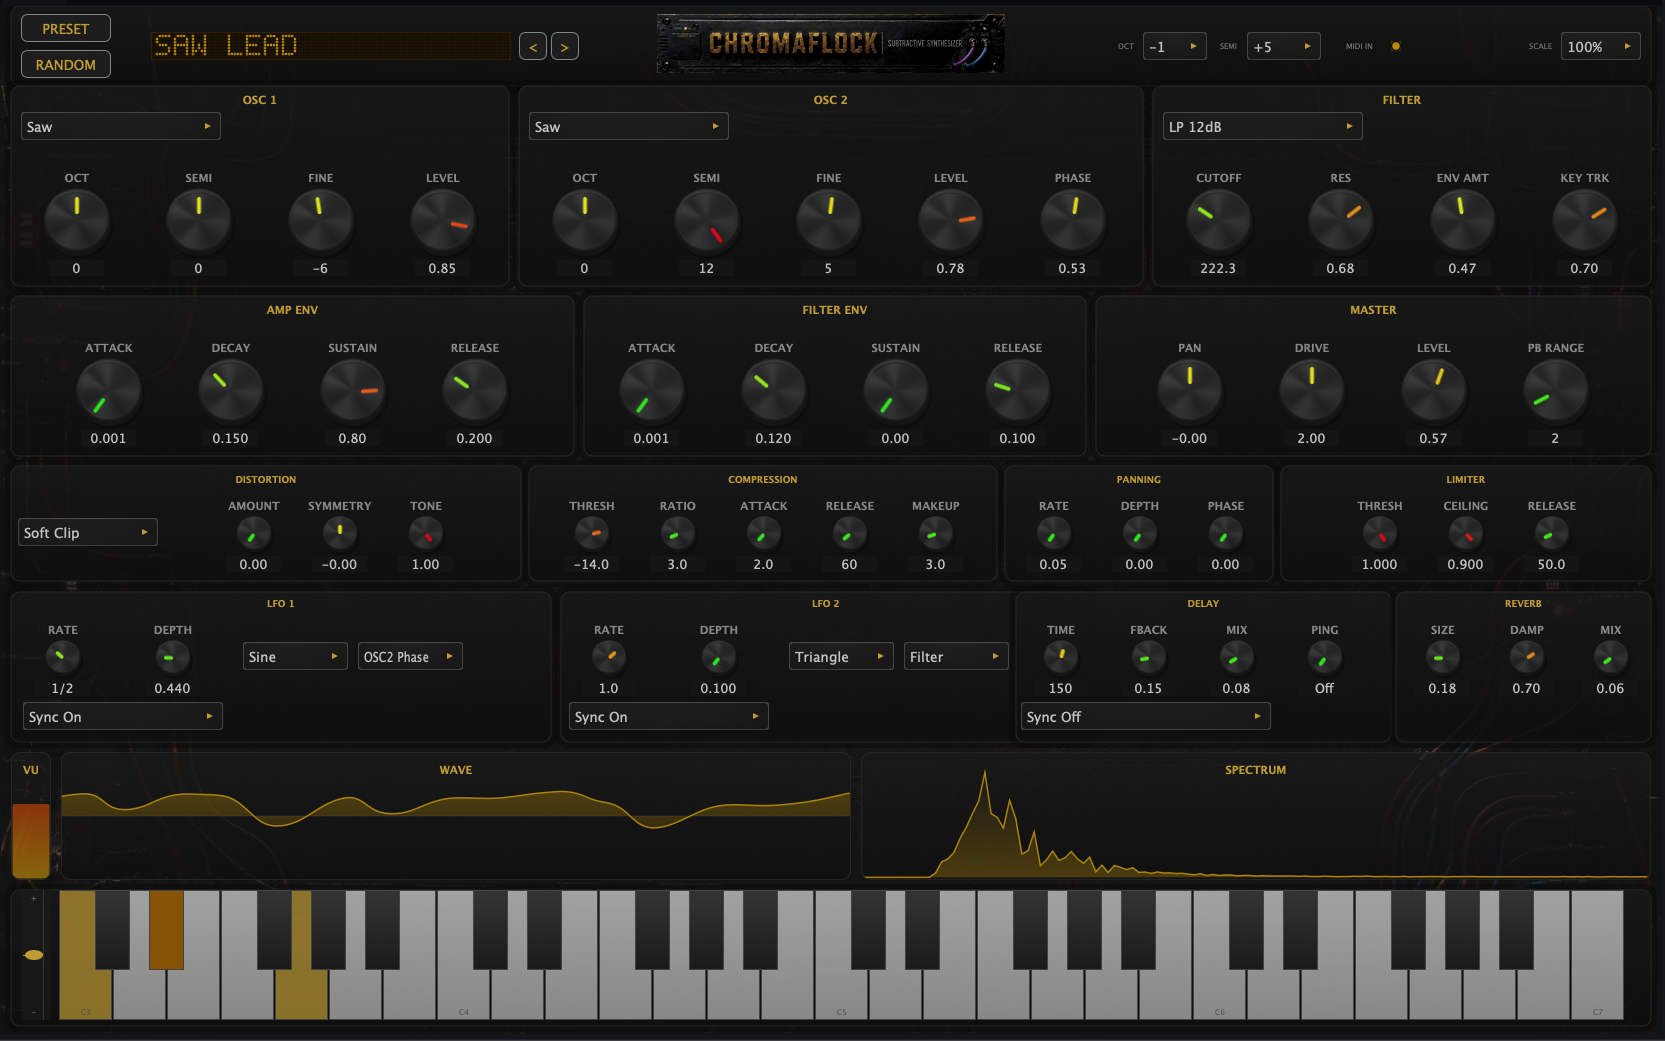
Task: Click the compression THRESH knob
Action: 592,534
